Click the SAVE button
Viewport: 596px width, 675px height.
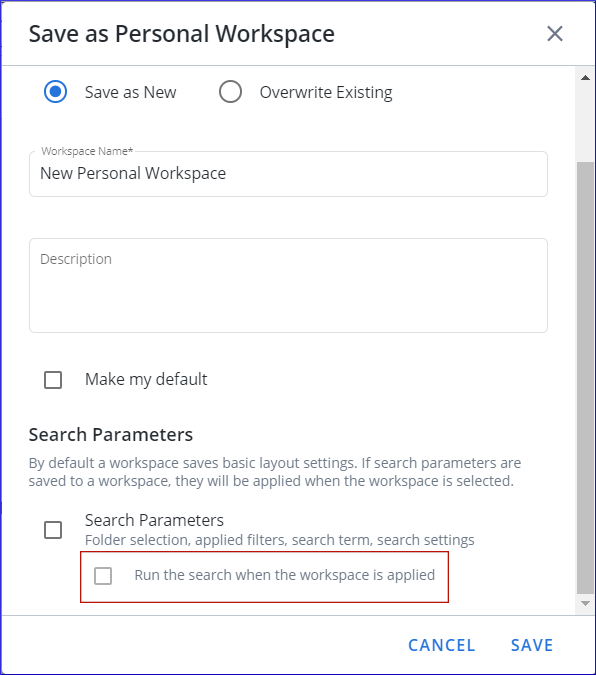[x=532, y=645]
